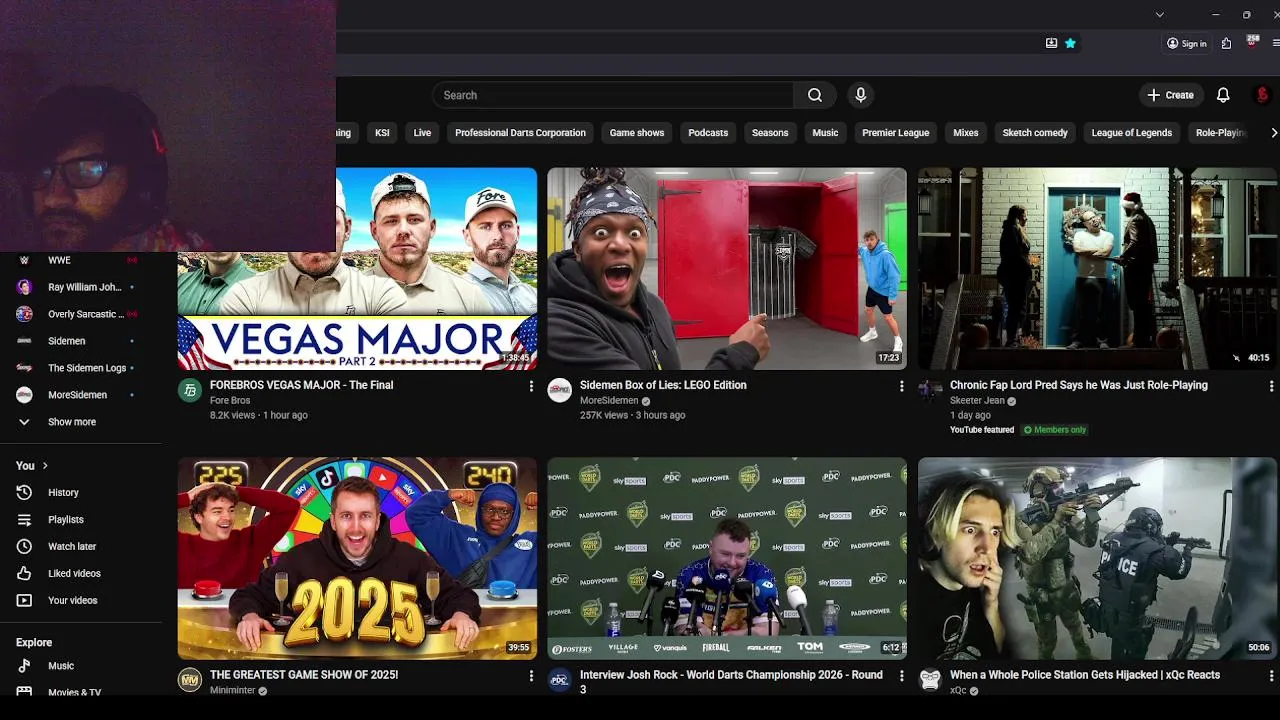Select the League of Legends chip
1280x720 pixels.
click(x=1131, y=132)
